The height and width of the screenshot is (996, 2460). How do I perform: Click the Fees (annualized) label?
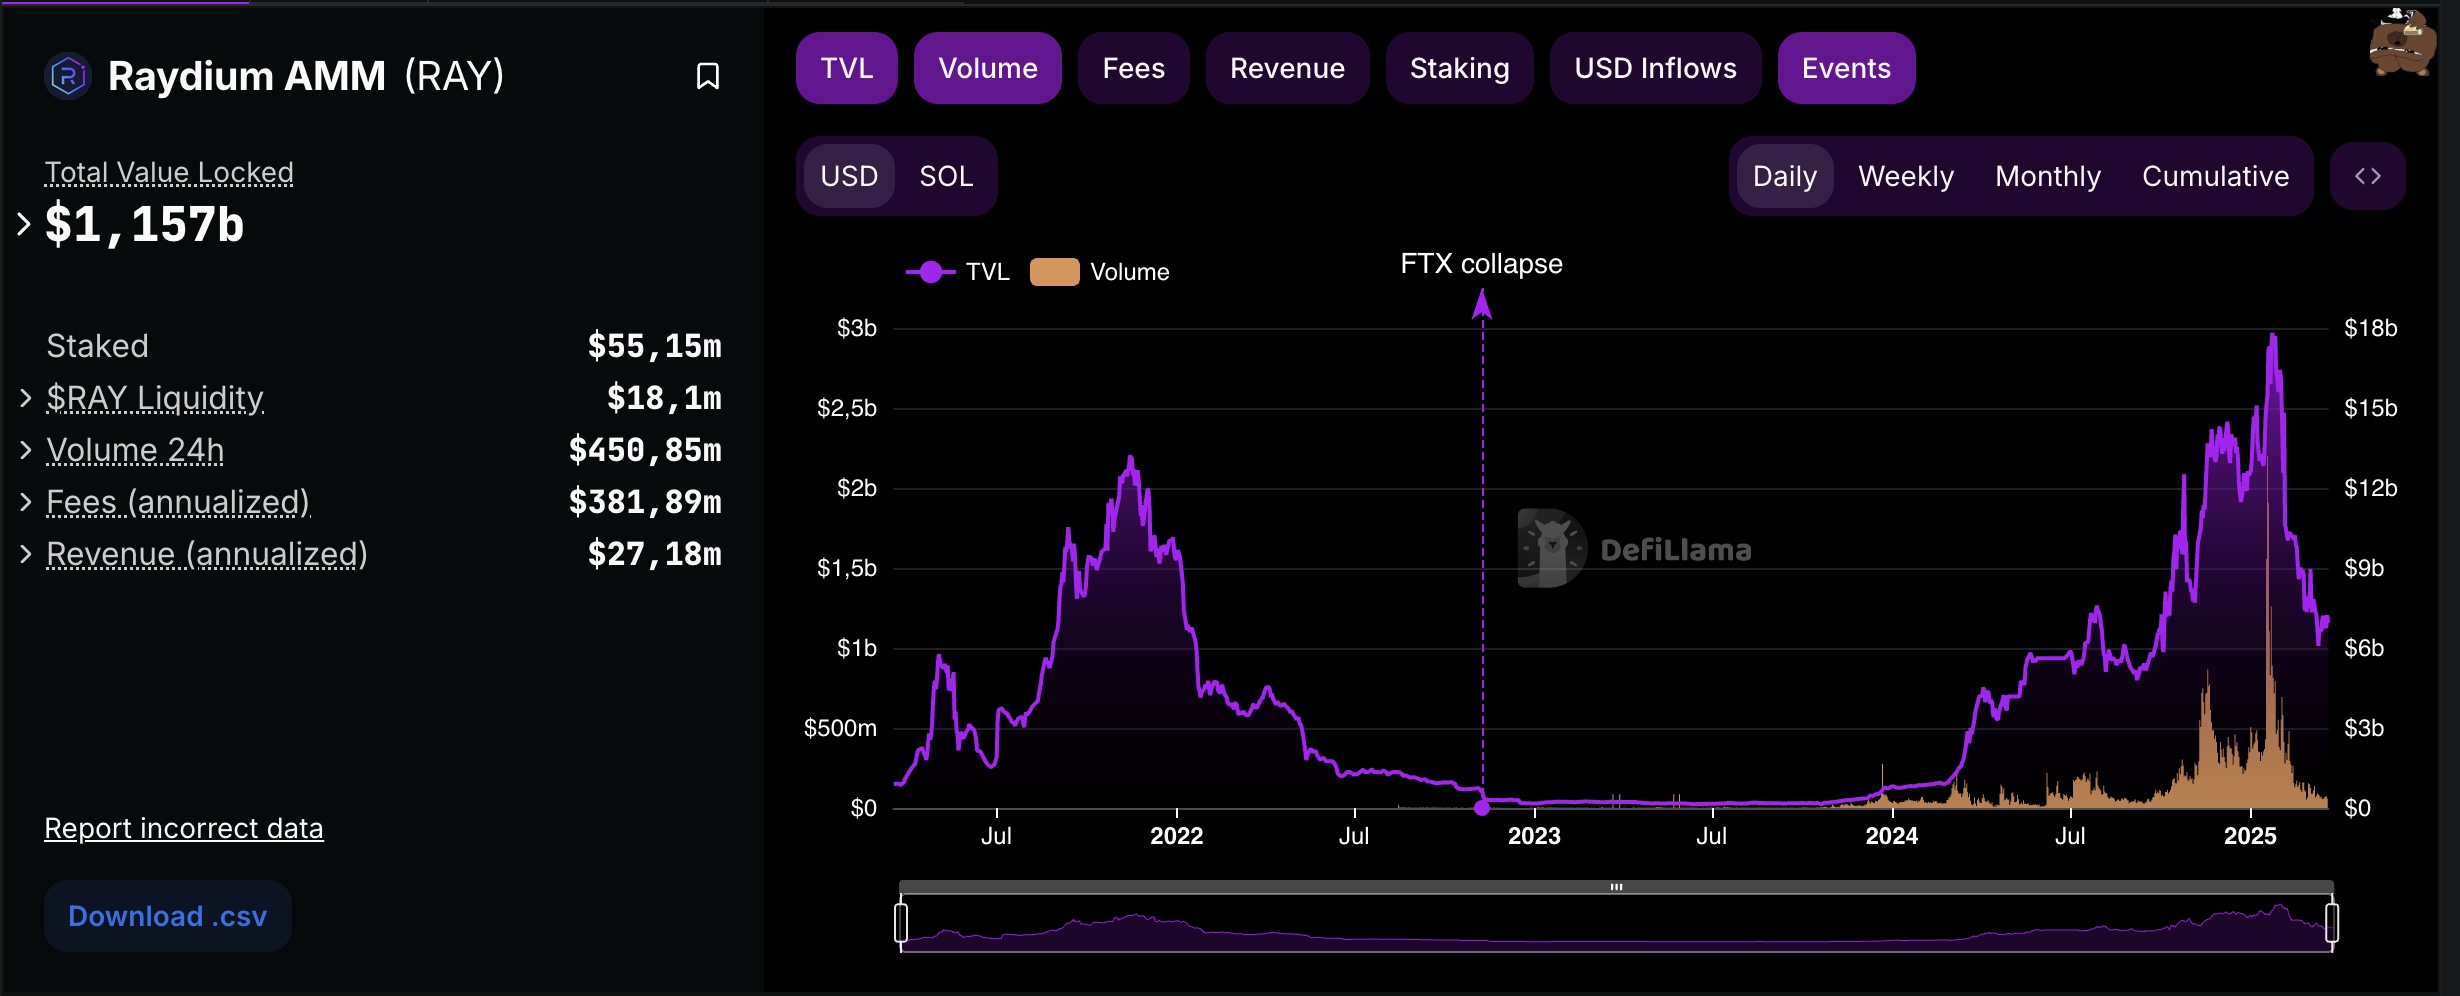click(x=178, y=502)
